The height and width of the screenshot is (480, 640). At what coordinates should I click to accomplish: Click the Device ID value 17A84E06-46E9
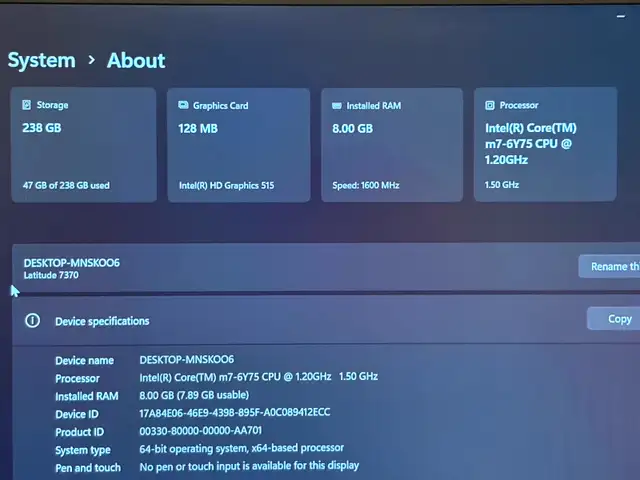click(x=235, y=413)
